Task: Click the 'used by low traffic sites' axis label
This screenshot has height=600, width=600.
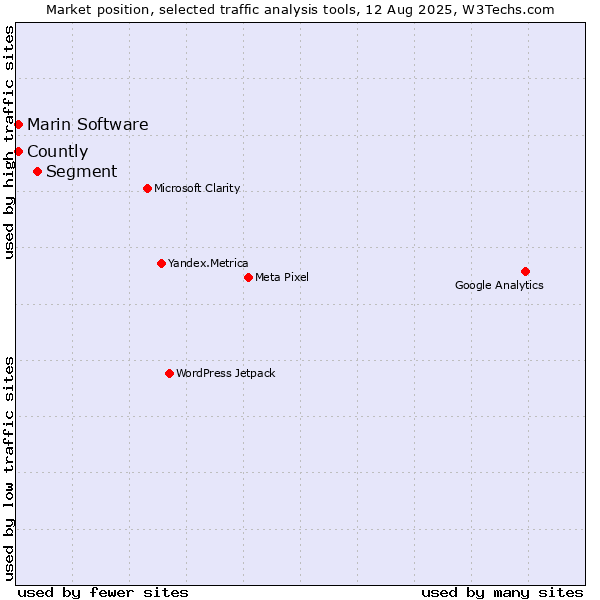Action: pos(8,469)
